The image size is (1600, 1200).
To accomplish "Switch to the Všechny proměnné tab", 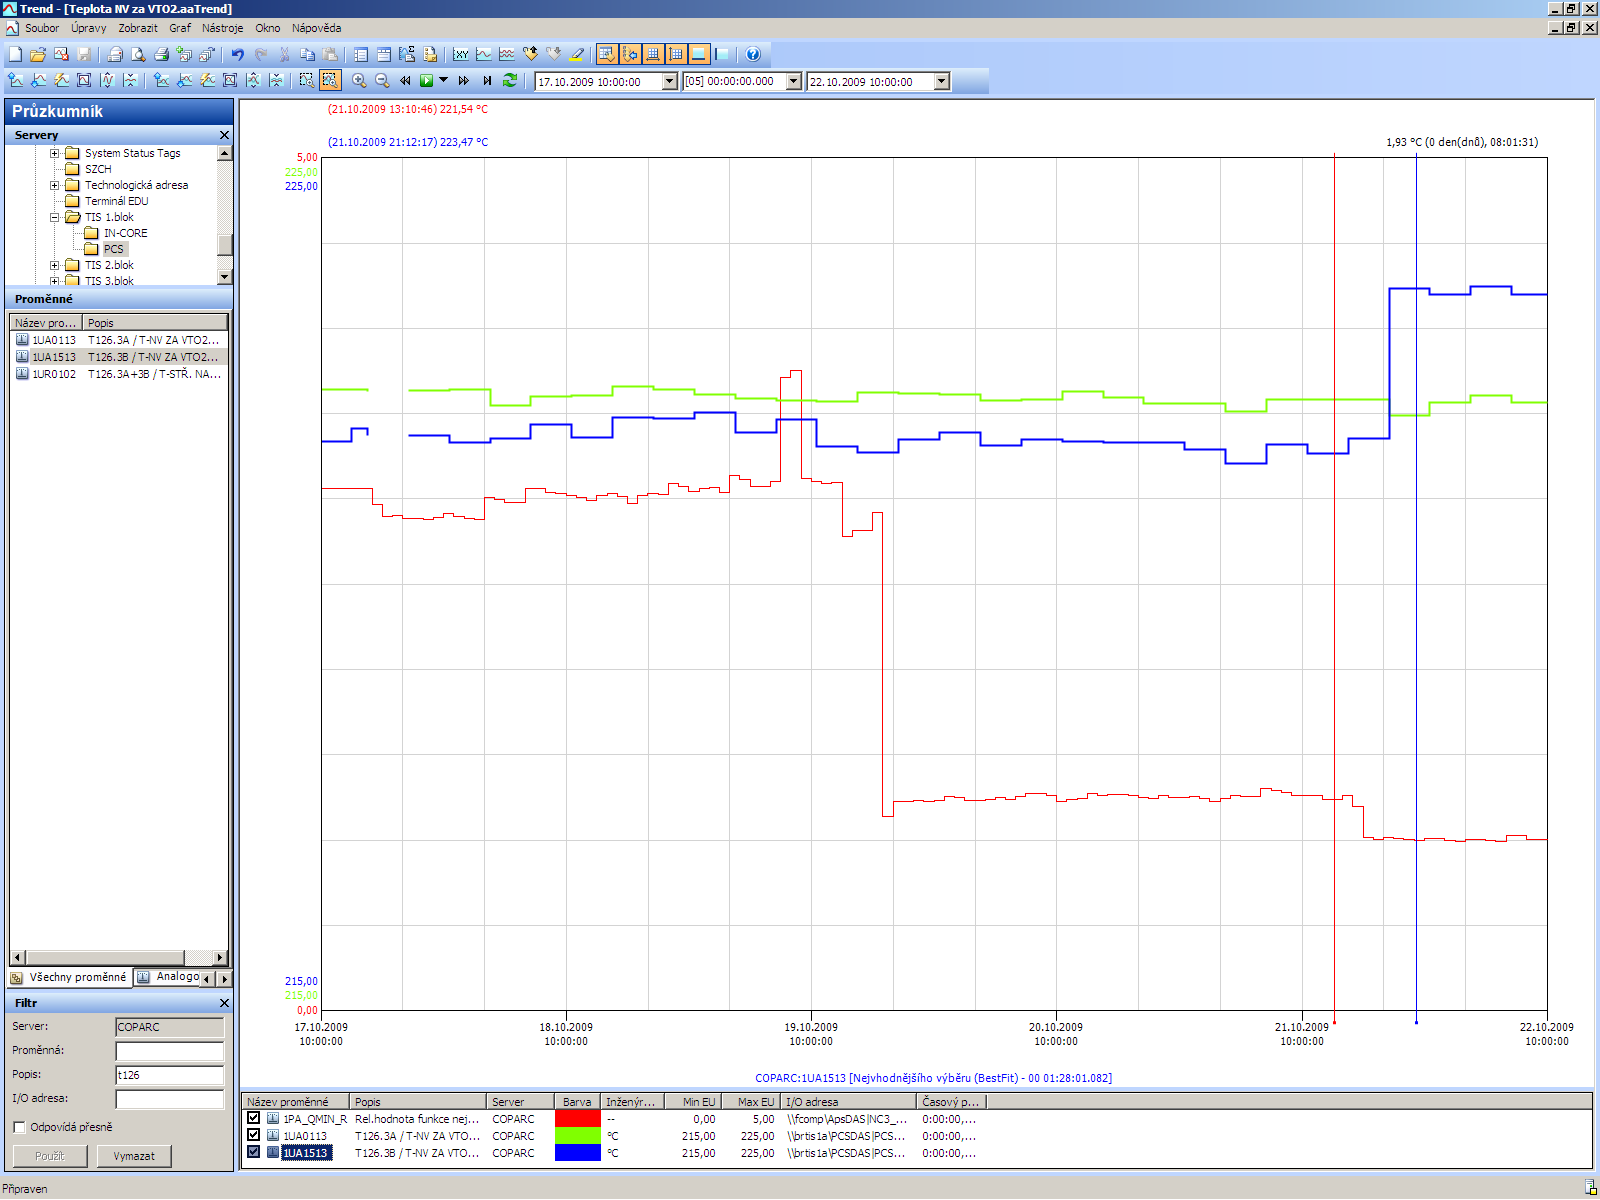I will tap(70, 977).
